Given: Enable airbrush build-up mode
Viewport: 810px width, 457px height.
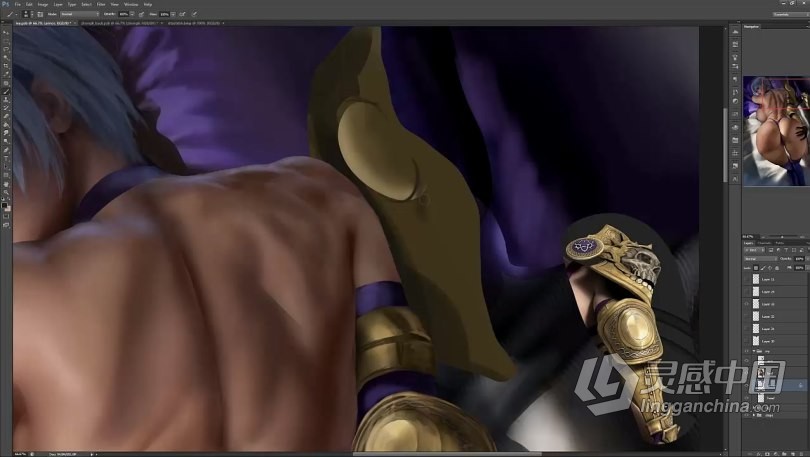Looking at the screenshot, I should click(x=182, y=14).
